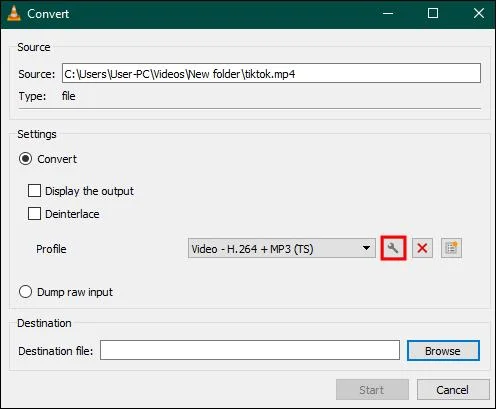
Task: Select the Dump raw input option
Action: (x=25, y=292)
